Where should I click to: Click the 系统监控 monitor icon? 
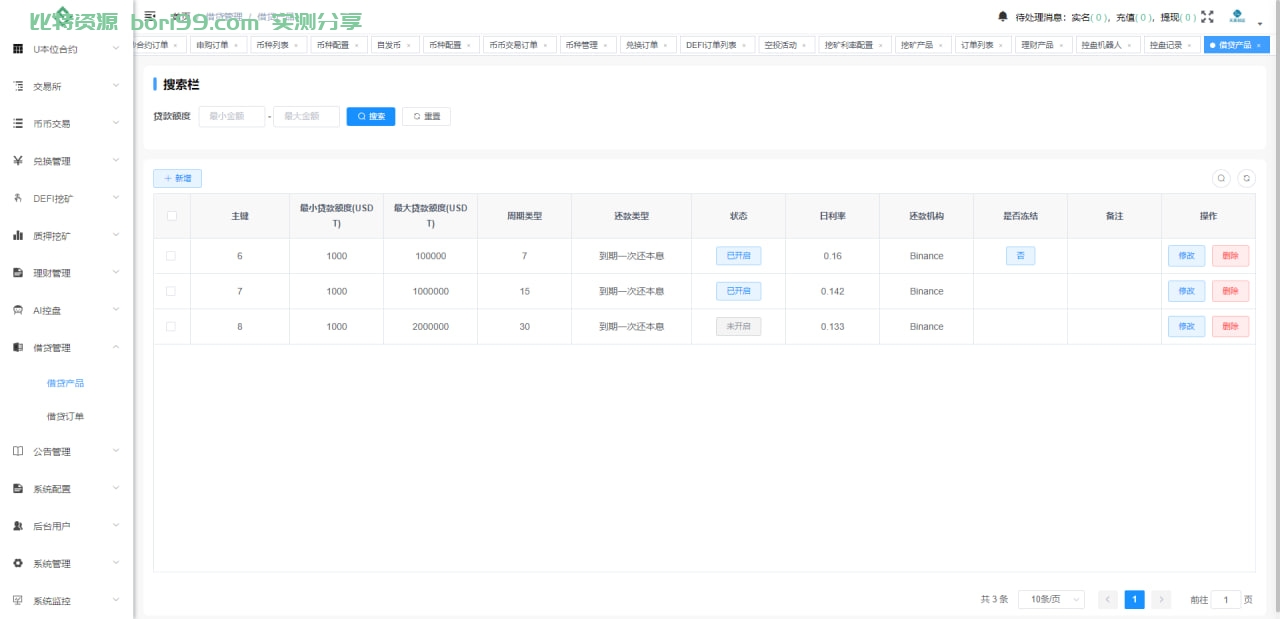pos(18,600)
